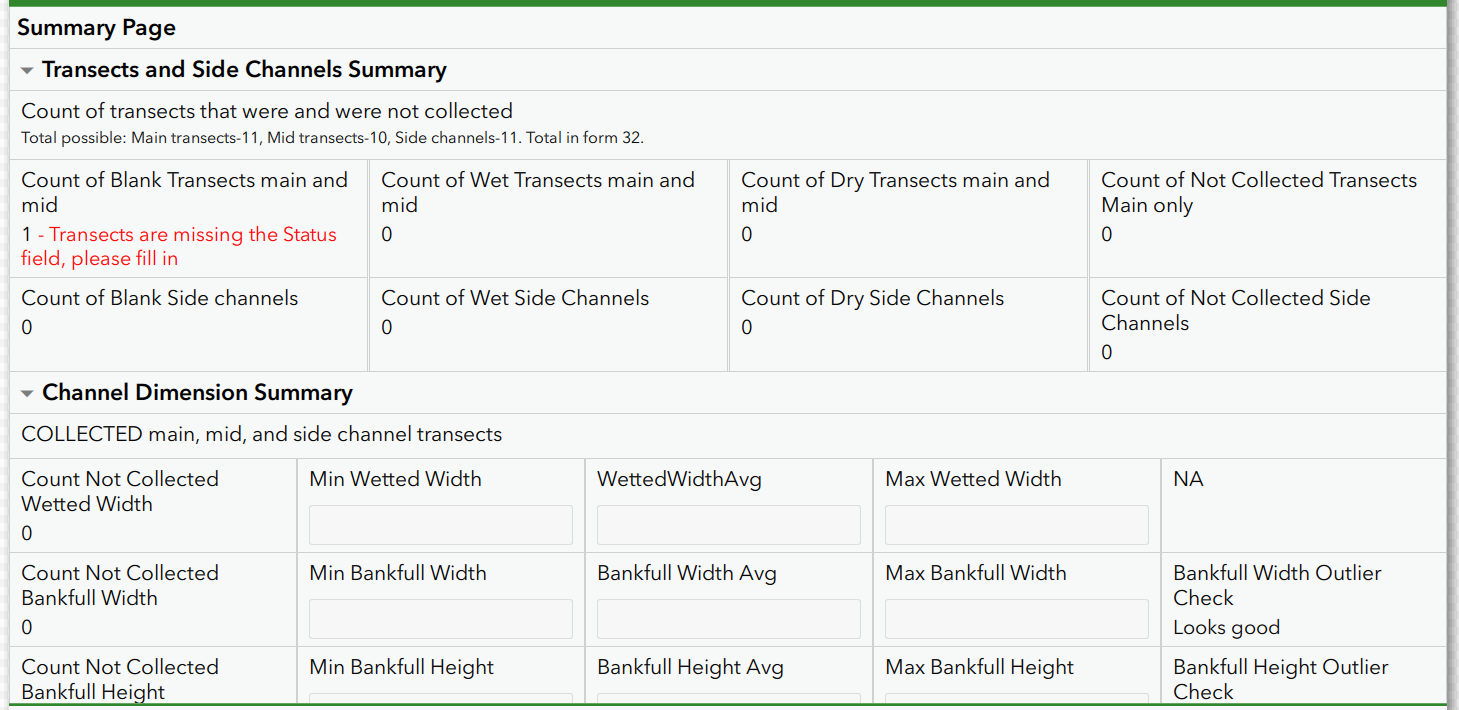
Task: Select the Count of Wet Side Channels label
Action: pos(515,298)
